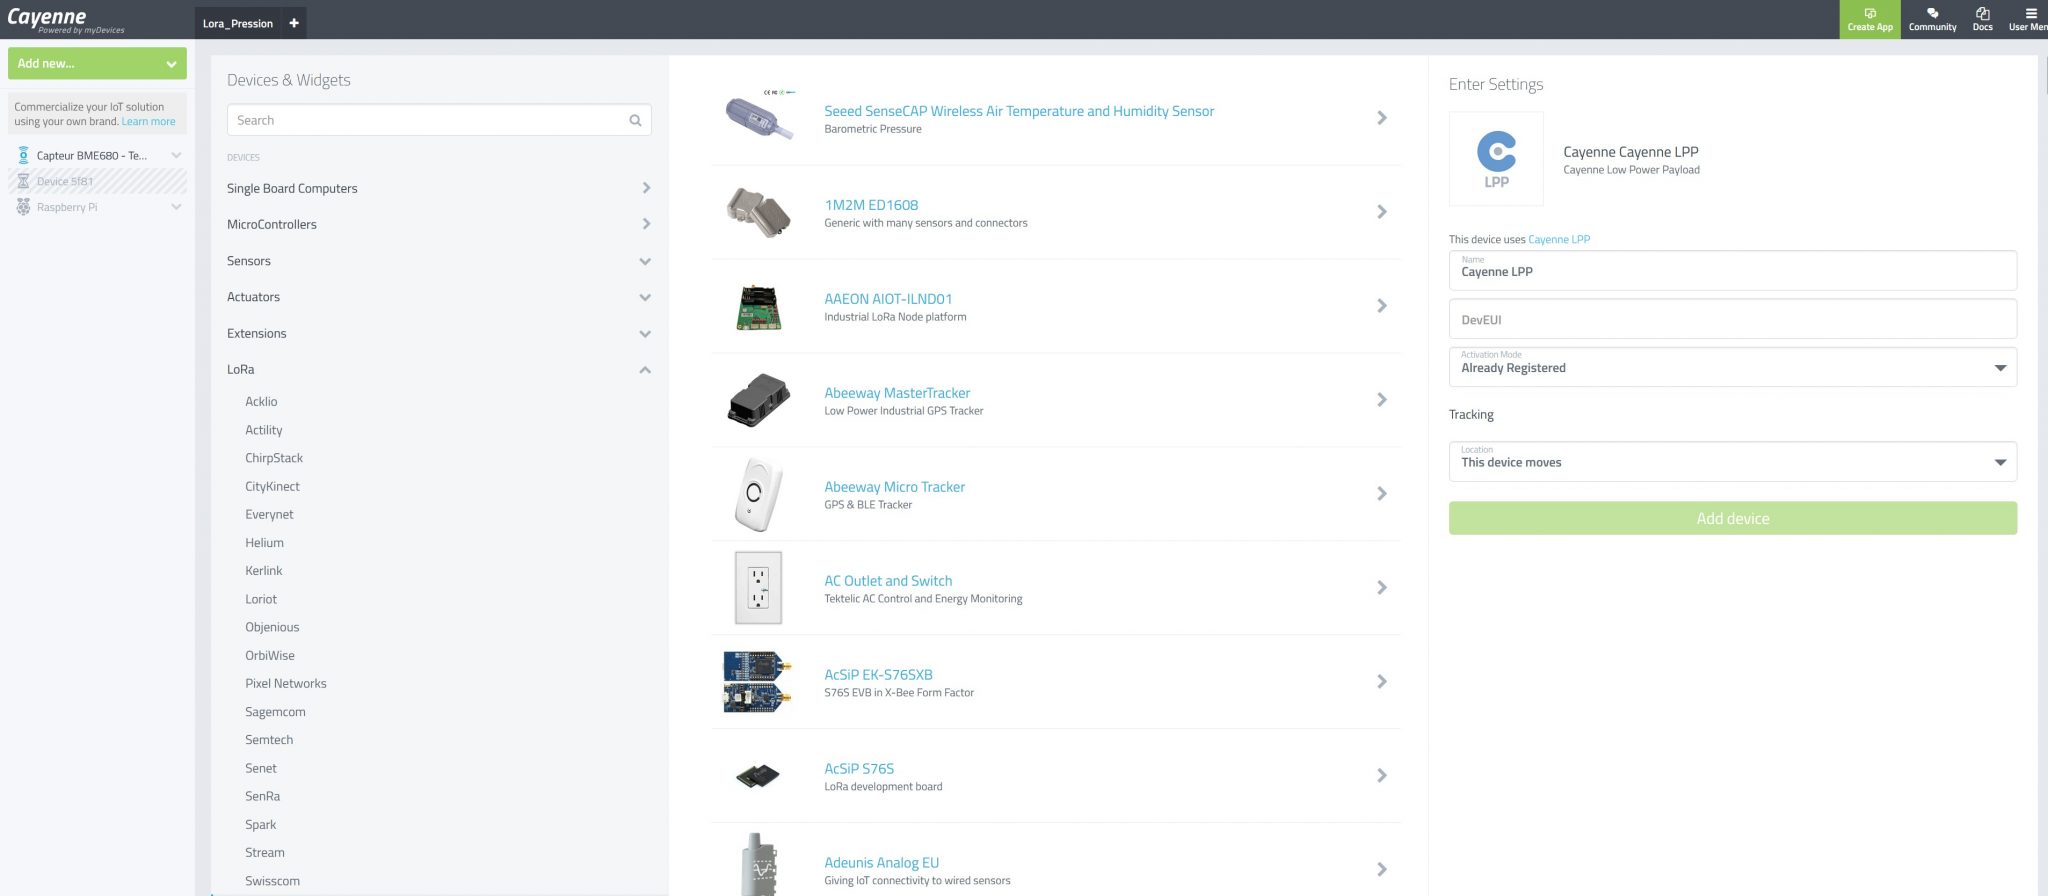Expand the Sensors category
Image resolution: width=2048 pixels, height=896 pixels.
click(x=645, y=261)
